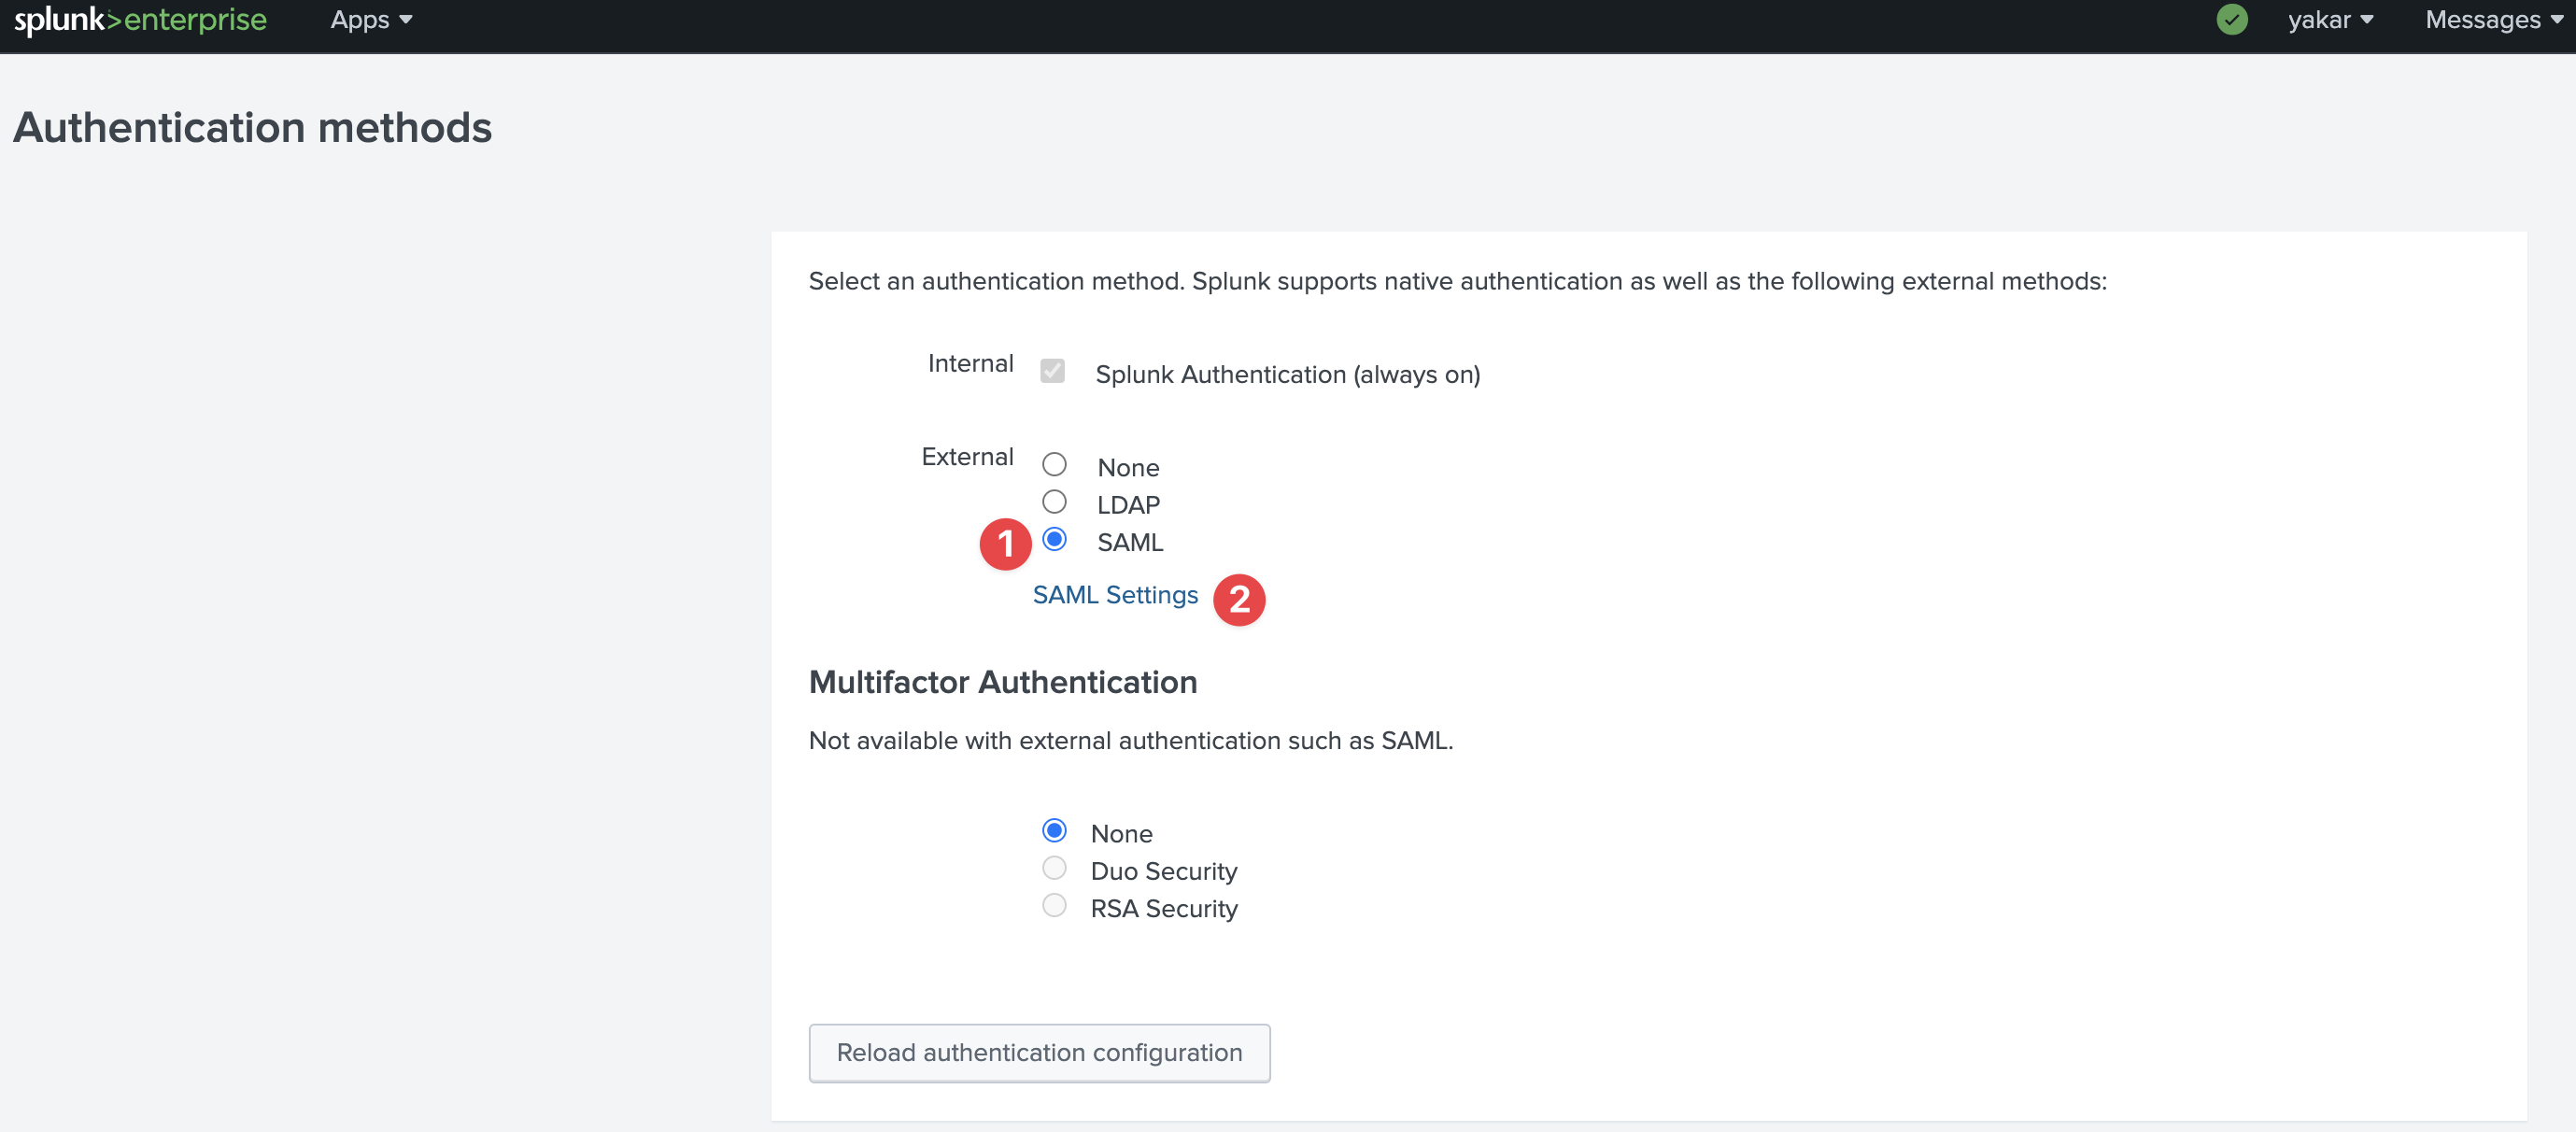Select the external None radio button
Image resolution: width=2576 pixels, height=1132 pixels.
point(1054,465)
